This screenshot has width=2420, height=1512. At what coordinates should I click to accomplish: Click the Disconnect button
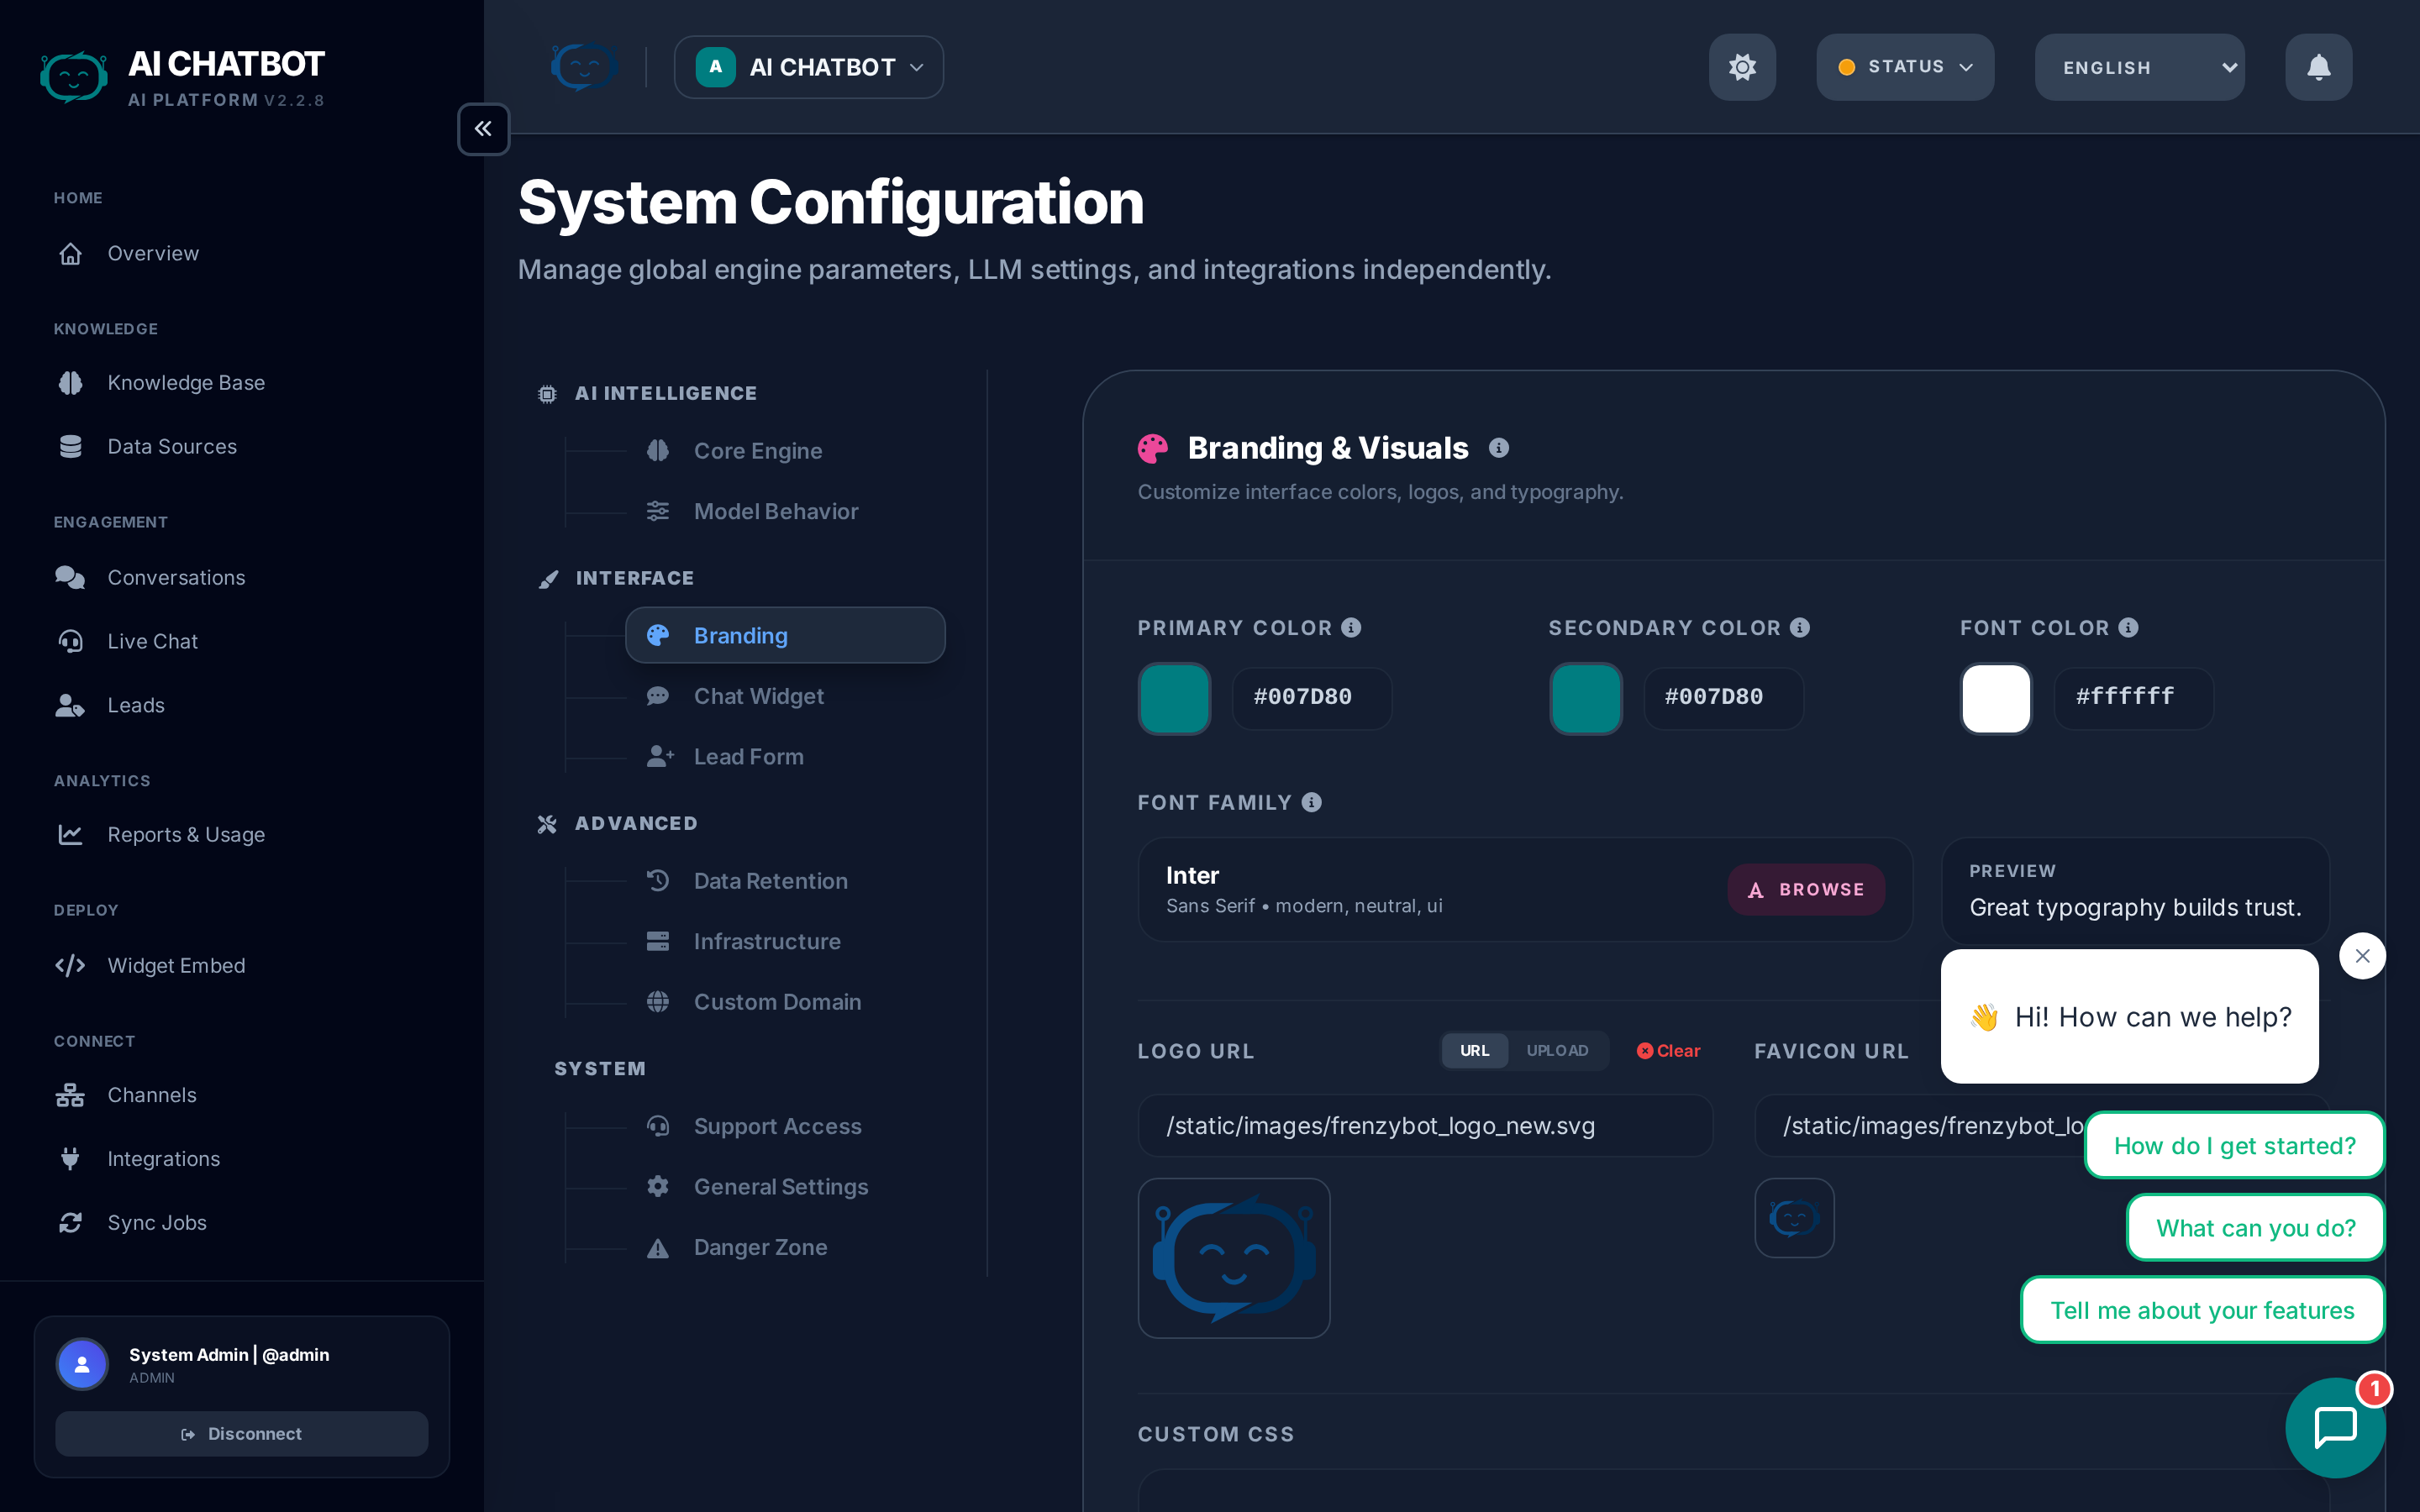tap(242, 1433)
